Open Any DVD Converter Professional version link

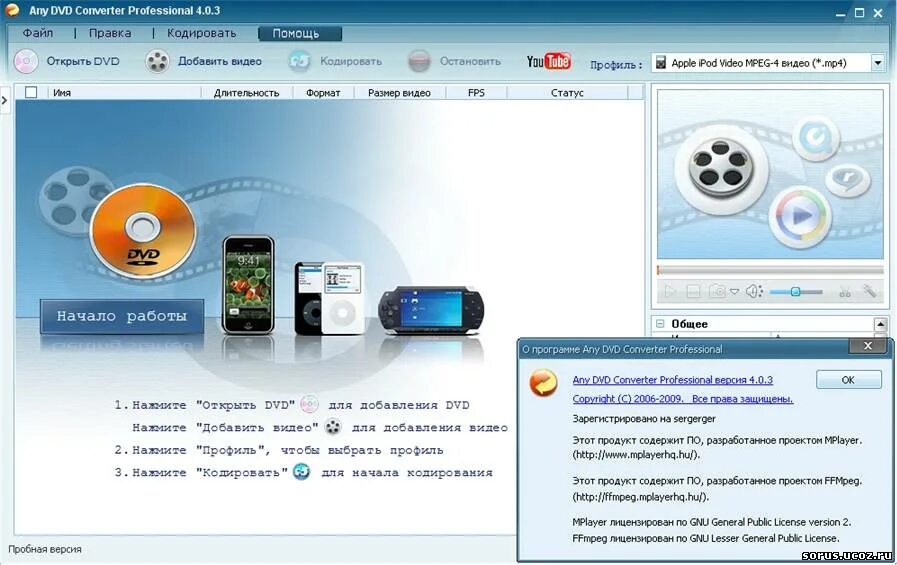coord(673,380)
